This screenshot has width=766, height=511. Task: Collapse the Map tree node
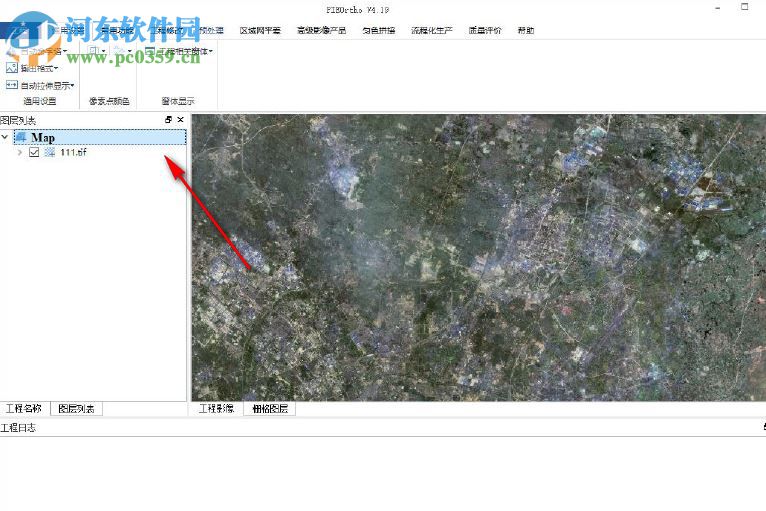(5, 137)
